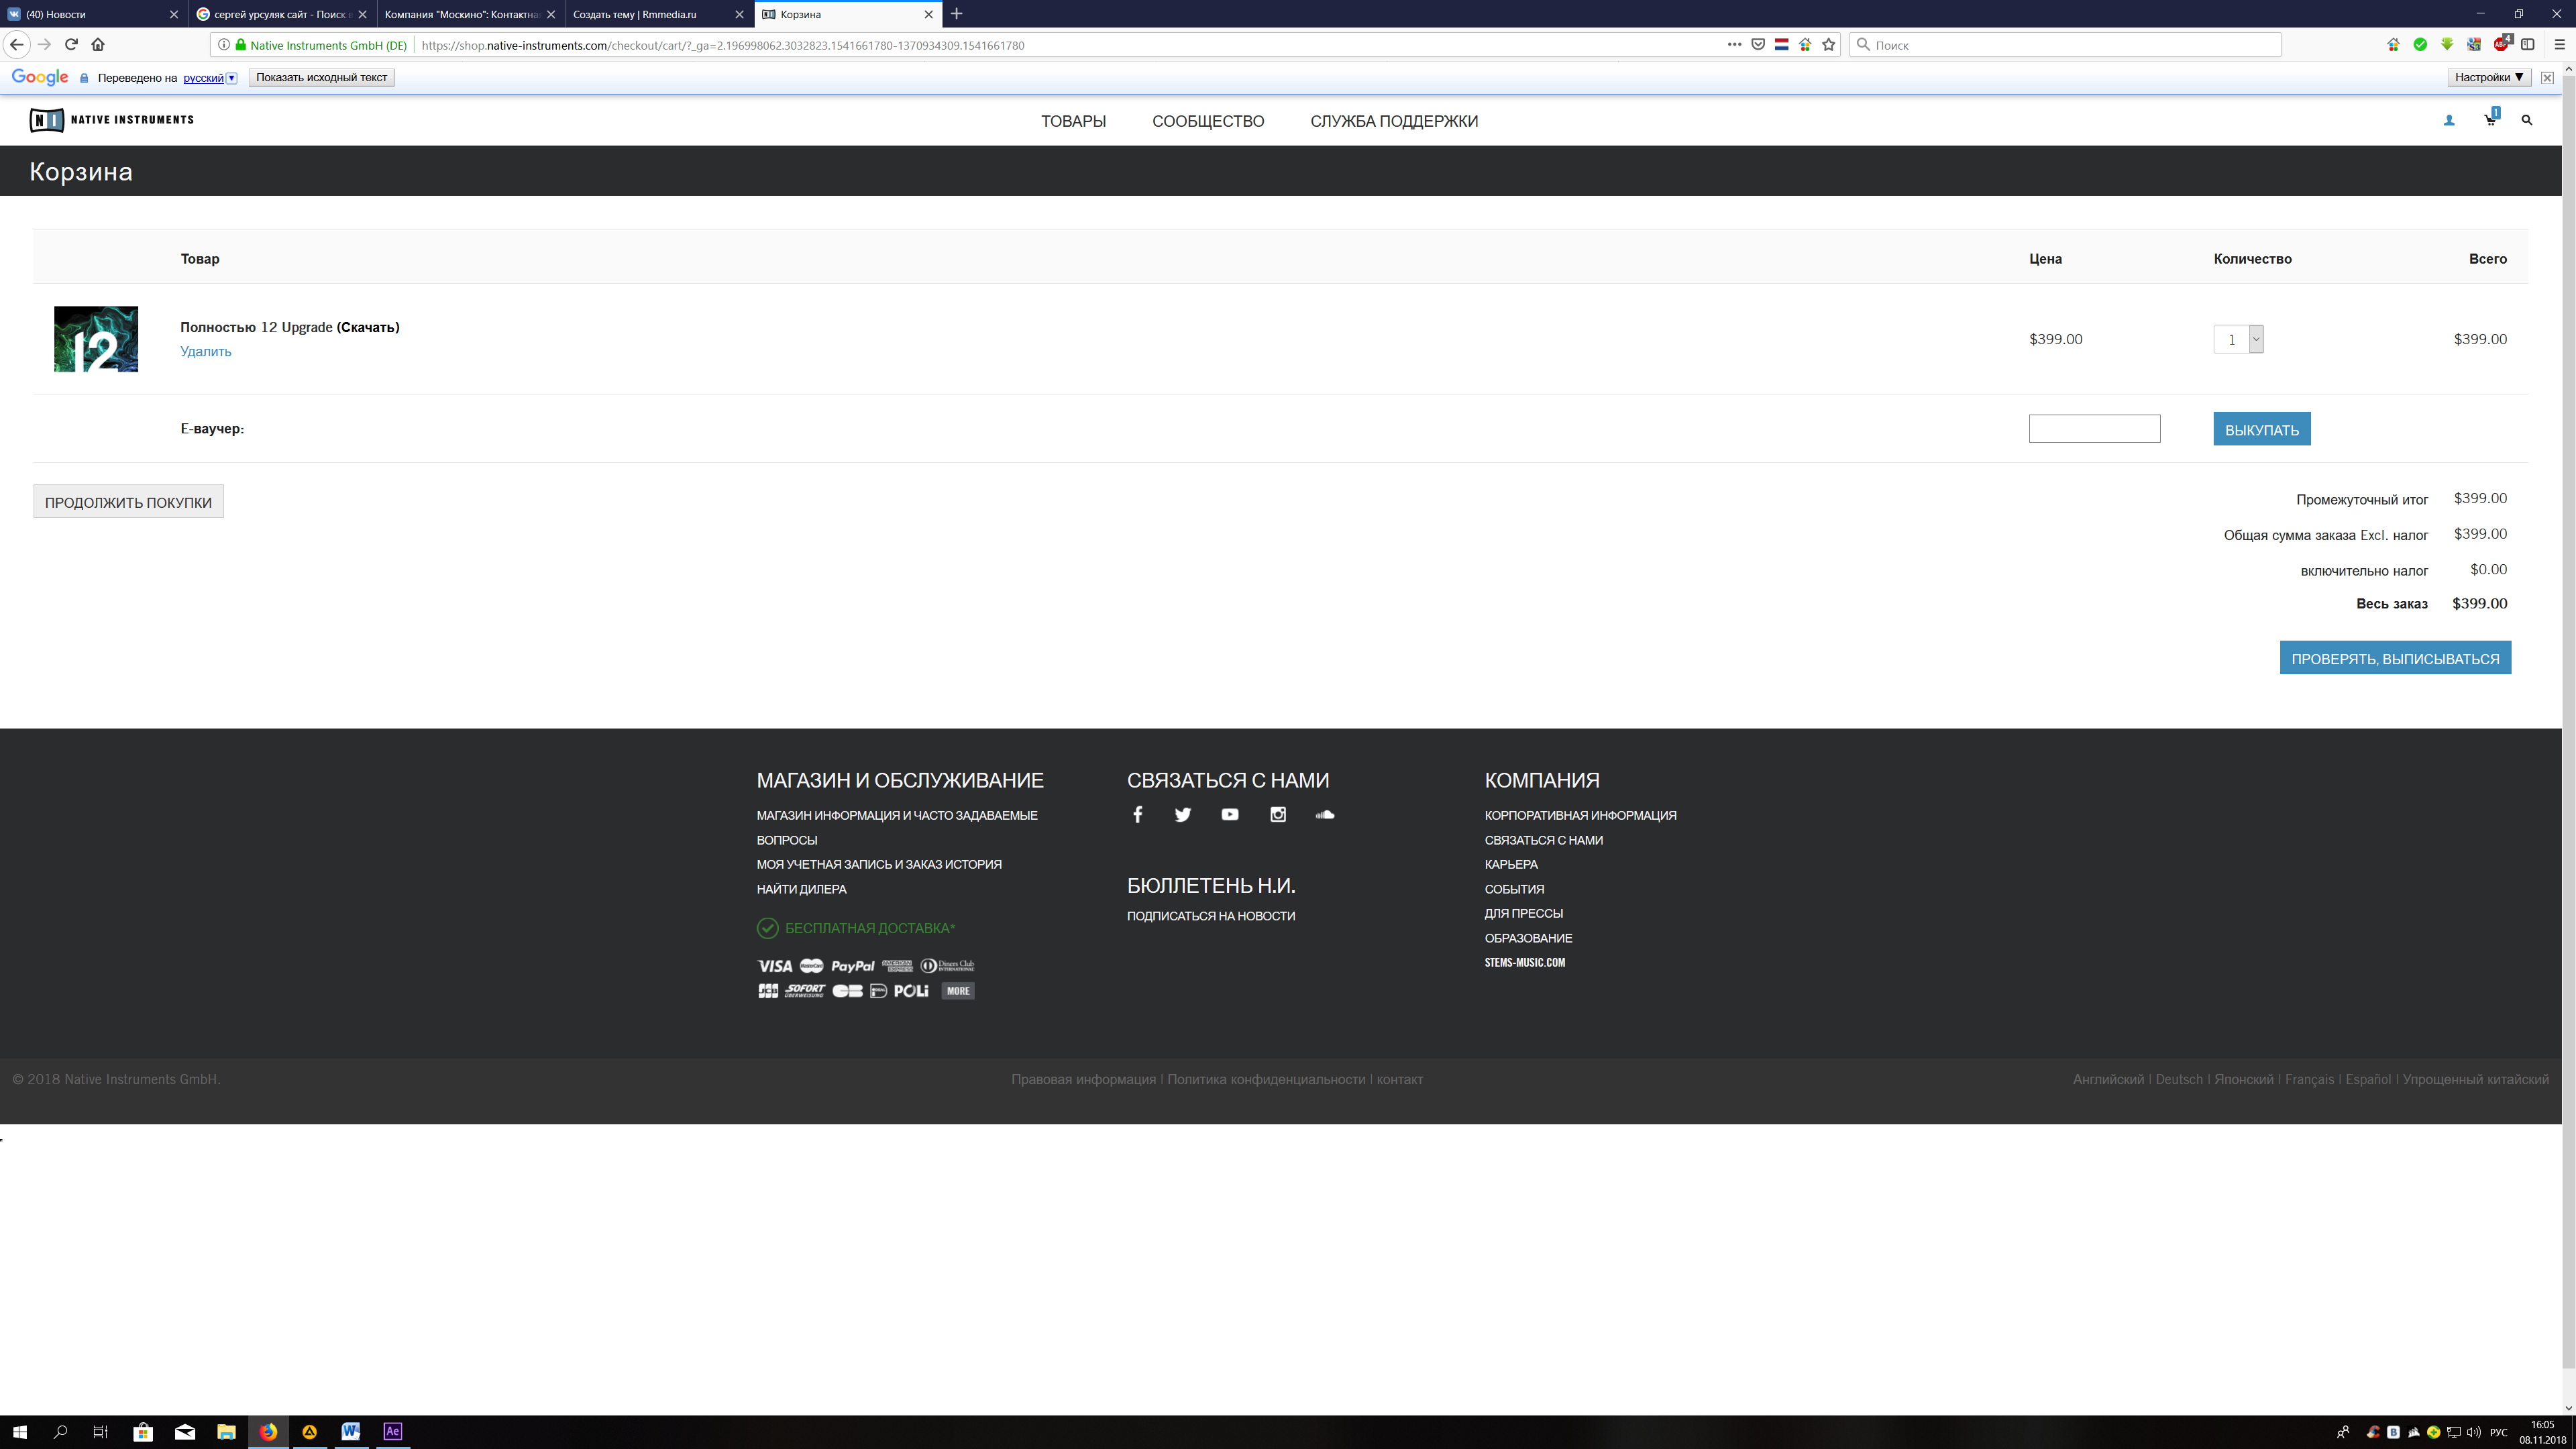Open the shopping cart icon in header
This screenshot has width=2576, height=1449.
[x=2489, y=120]
